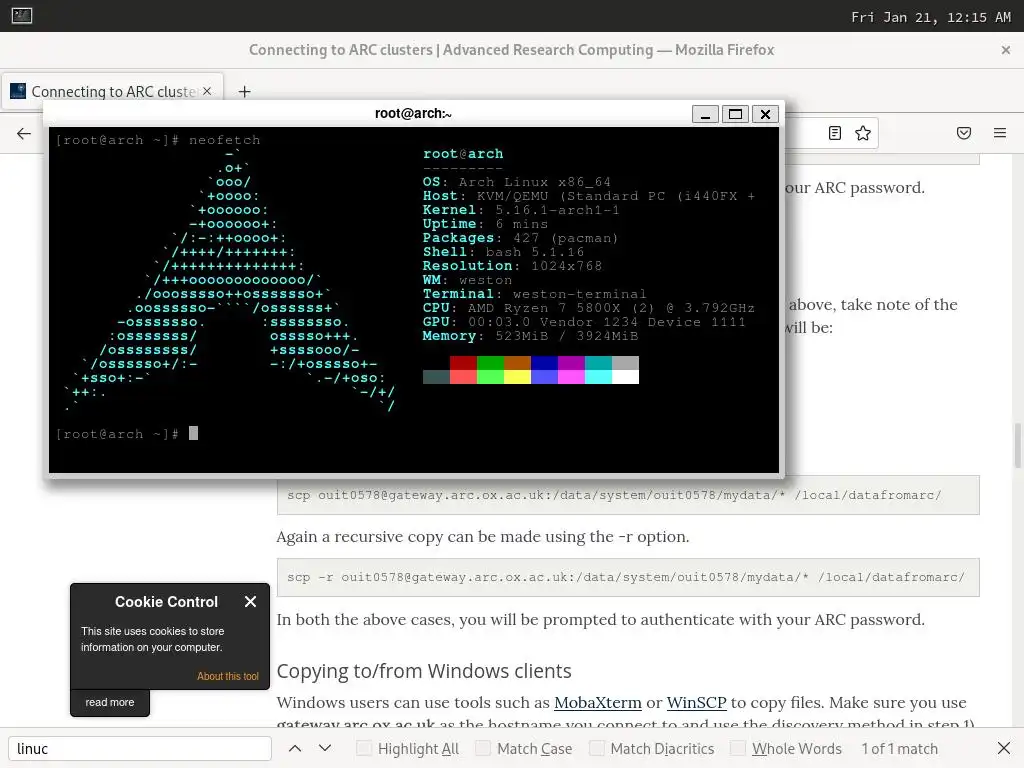Close the root@arch terminal window
Screen dimensions: 1024x768
(x=765, y=114)
